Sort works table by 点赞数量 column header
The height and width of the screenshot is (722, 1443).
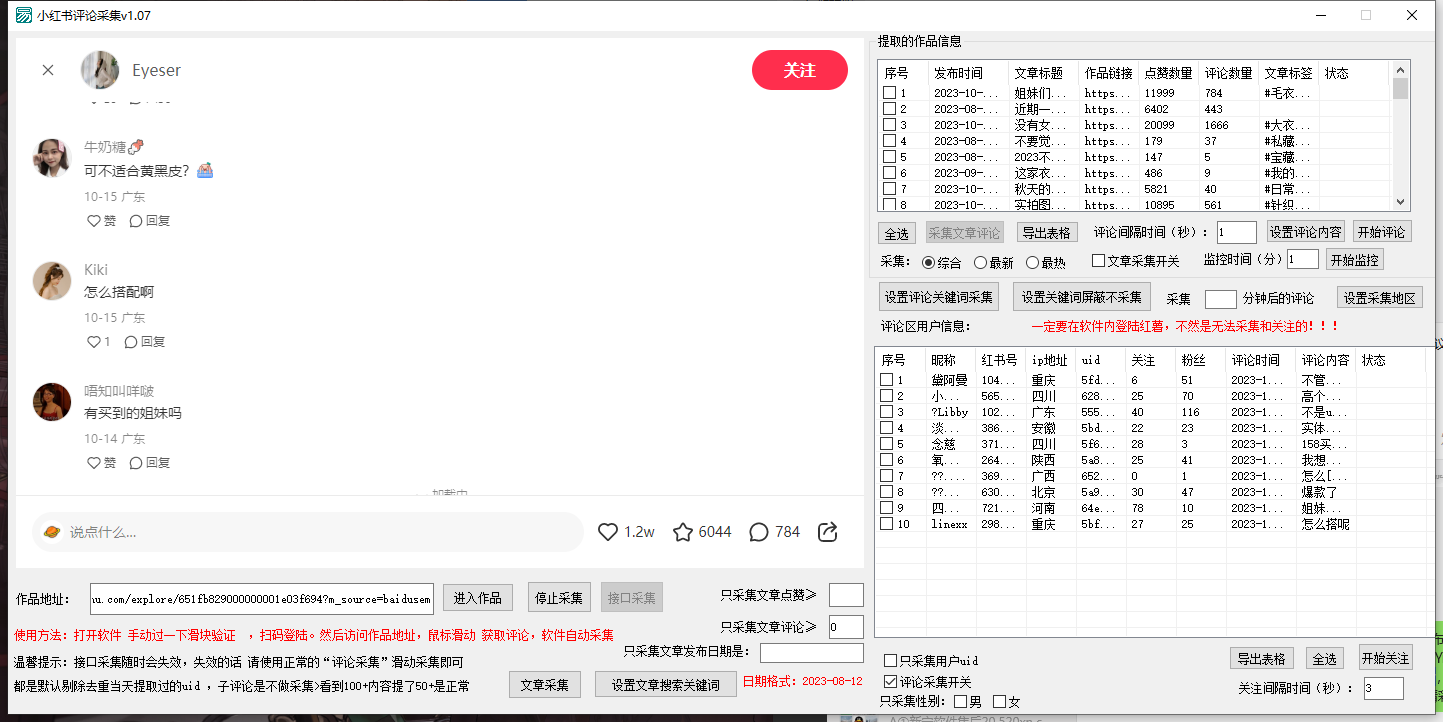point(1169,73)
